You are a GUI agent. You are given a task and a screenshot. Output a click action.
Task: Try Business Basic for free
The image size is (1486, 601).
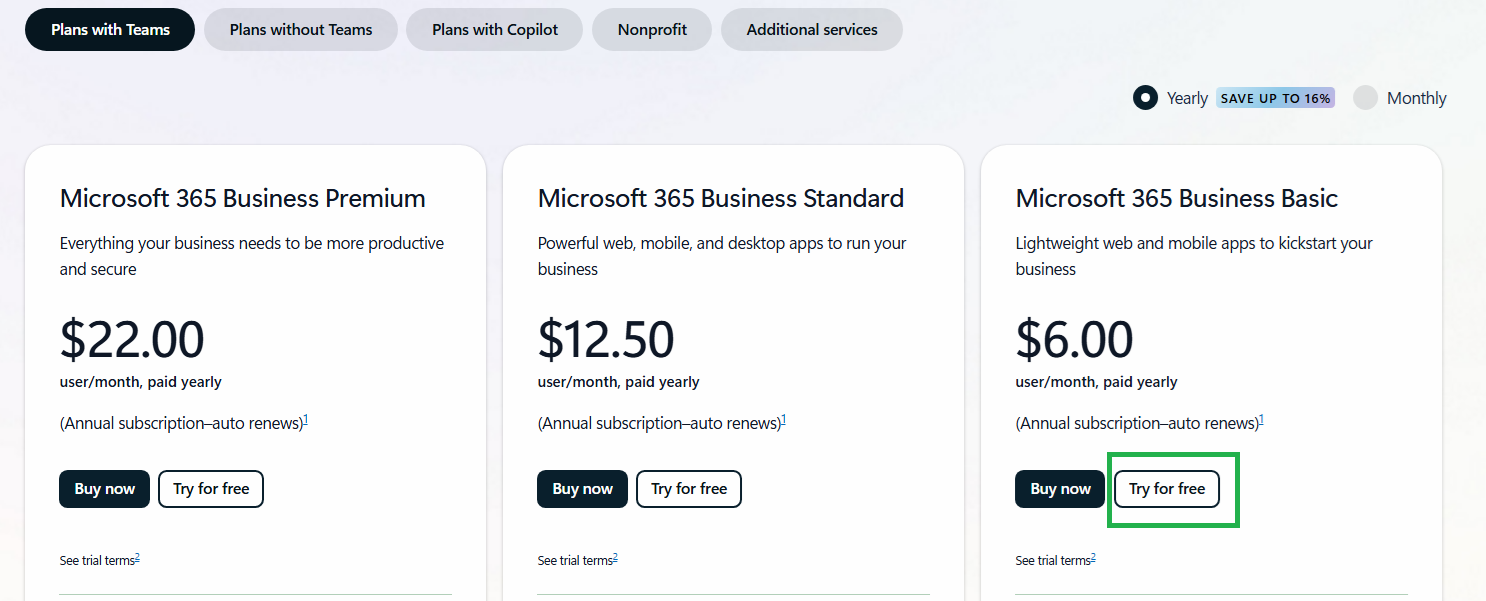(x=1167, y=489)
